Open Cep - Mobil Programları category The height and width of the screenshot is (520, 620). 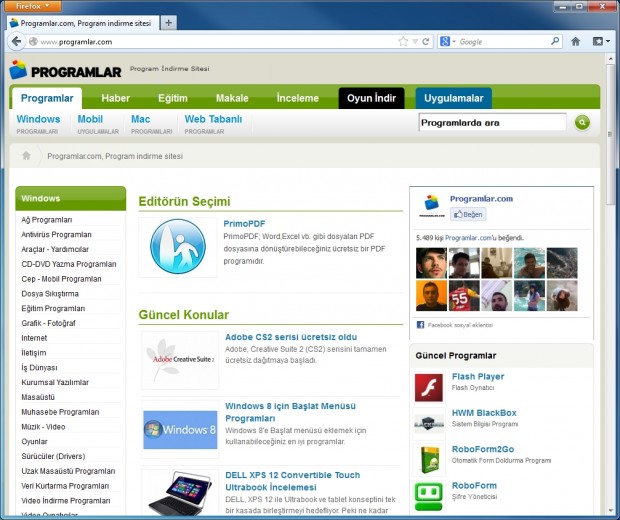click(x=61, y=279)
